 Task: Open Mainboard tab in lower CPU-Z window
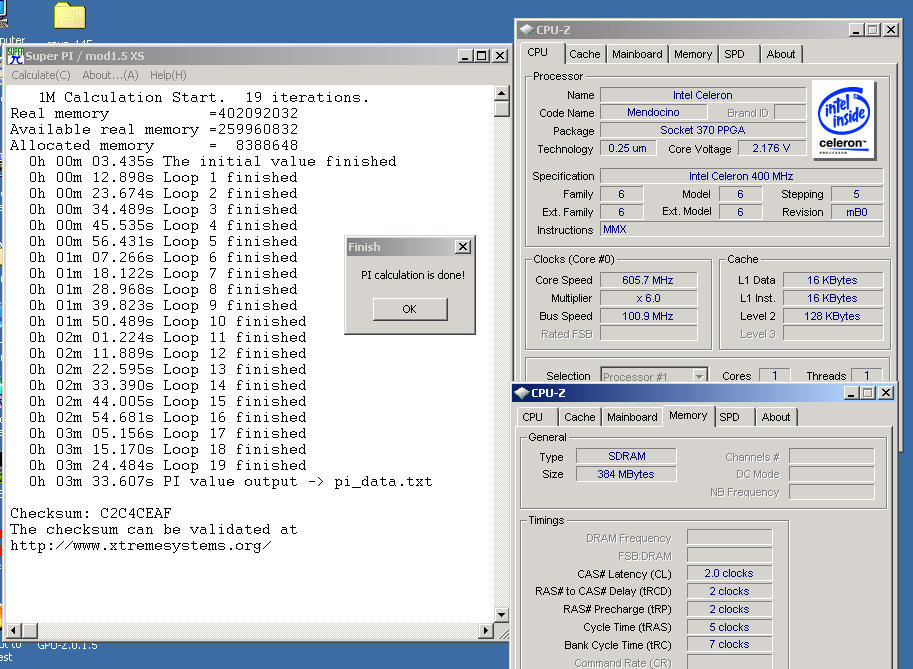[632, 417]
